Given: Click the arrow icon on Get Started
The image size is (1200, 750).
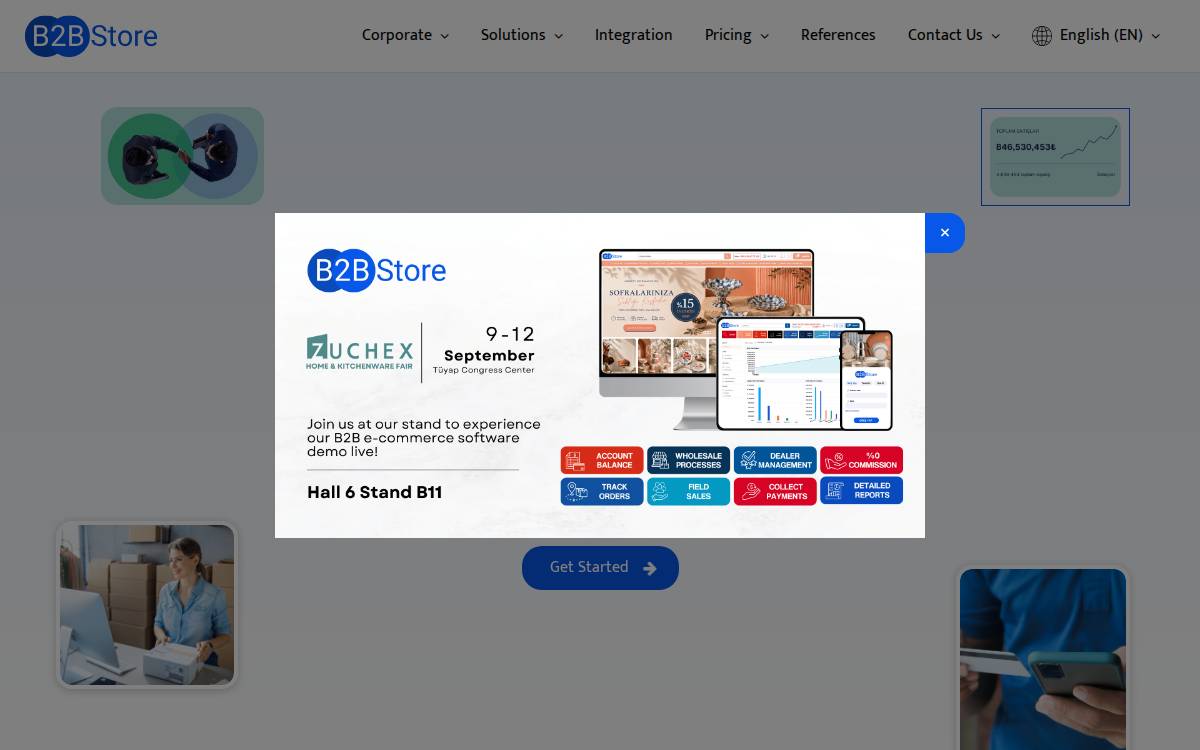Looking at the screenshot, I should coord(650,568).
